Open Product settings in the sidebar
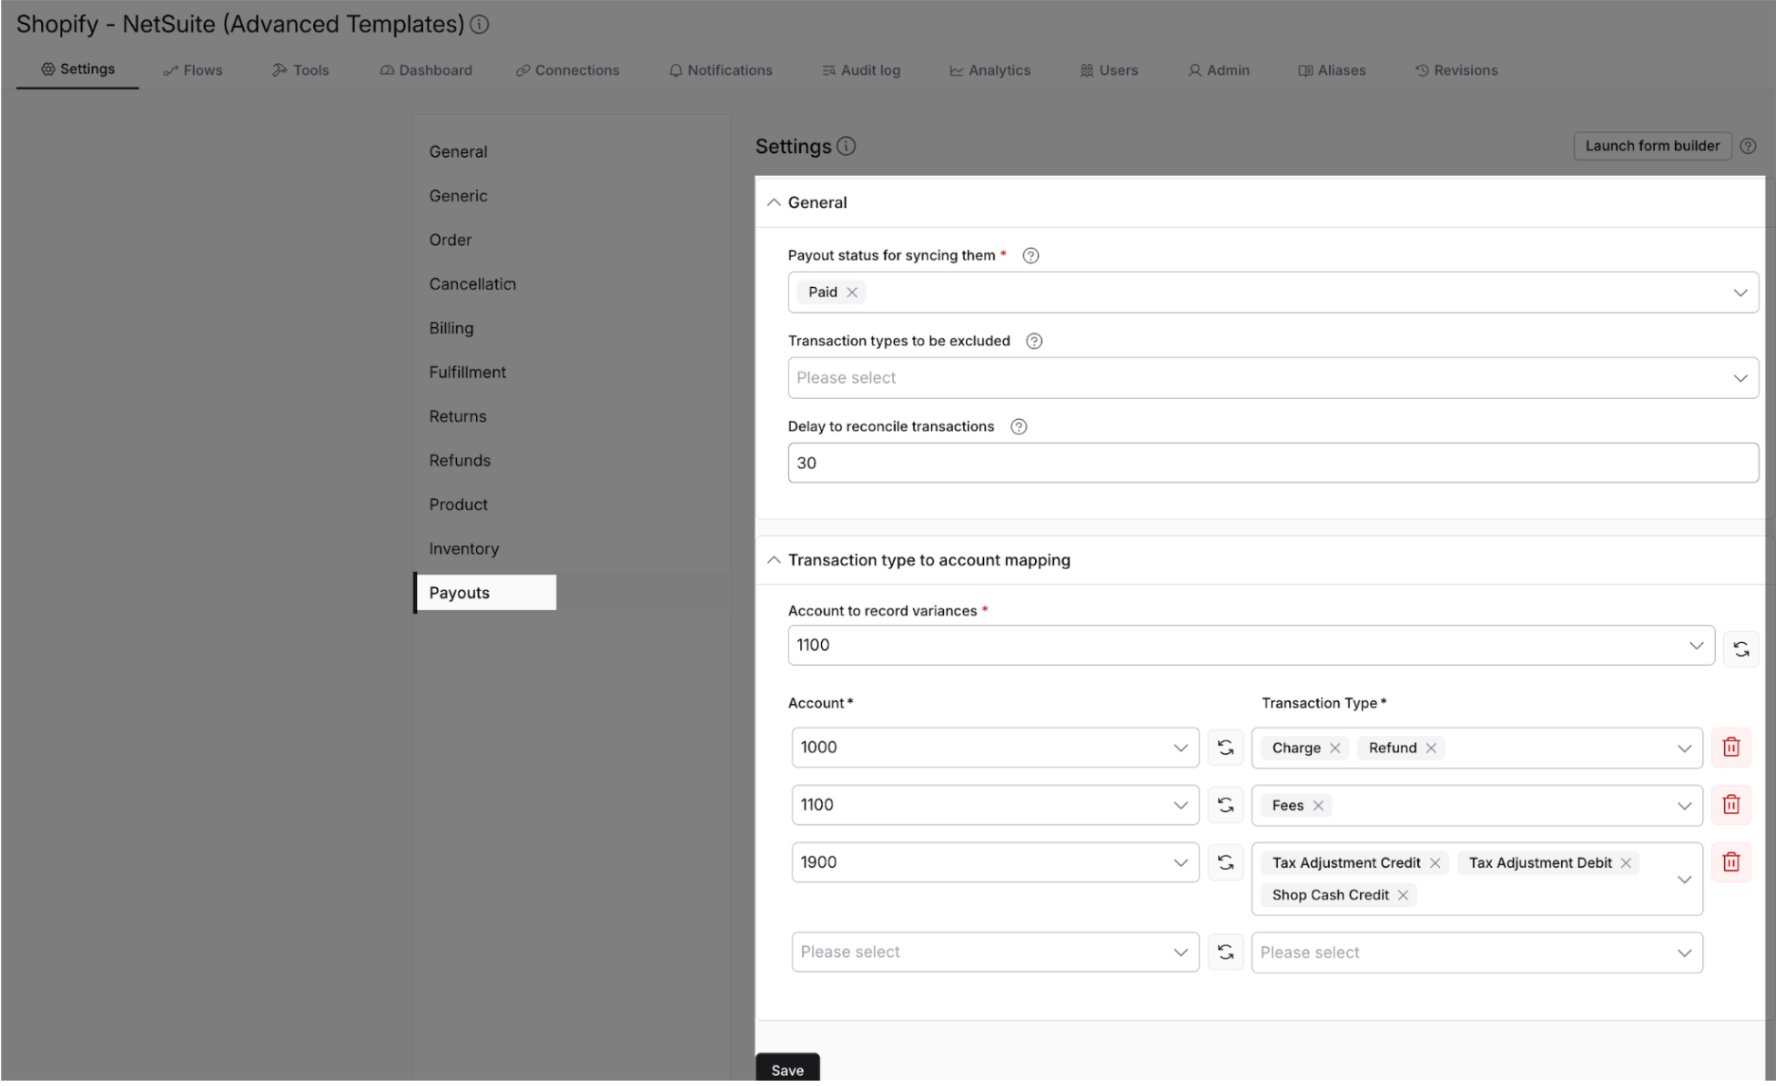 click(458, 504)
